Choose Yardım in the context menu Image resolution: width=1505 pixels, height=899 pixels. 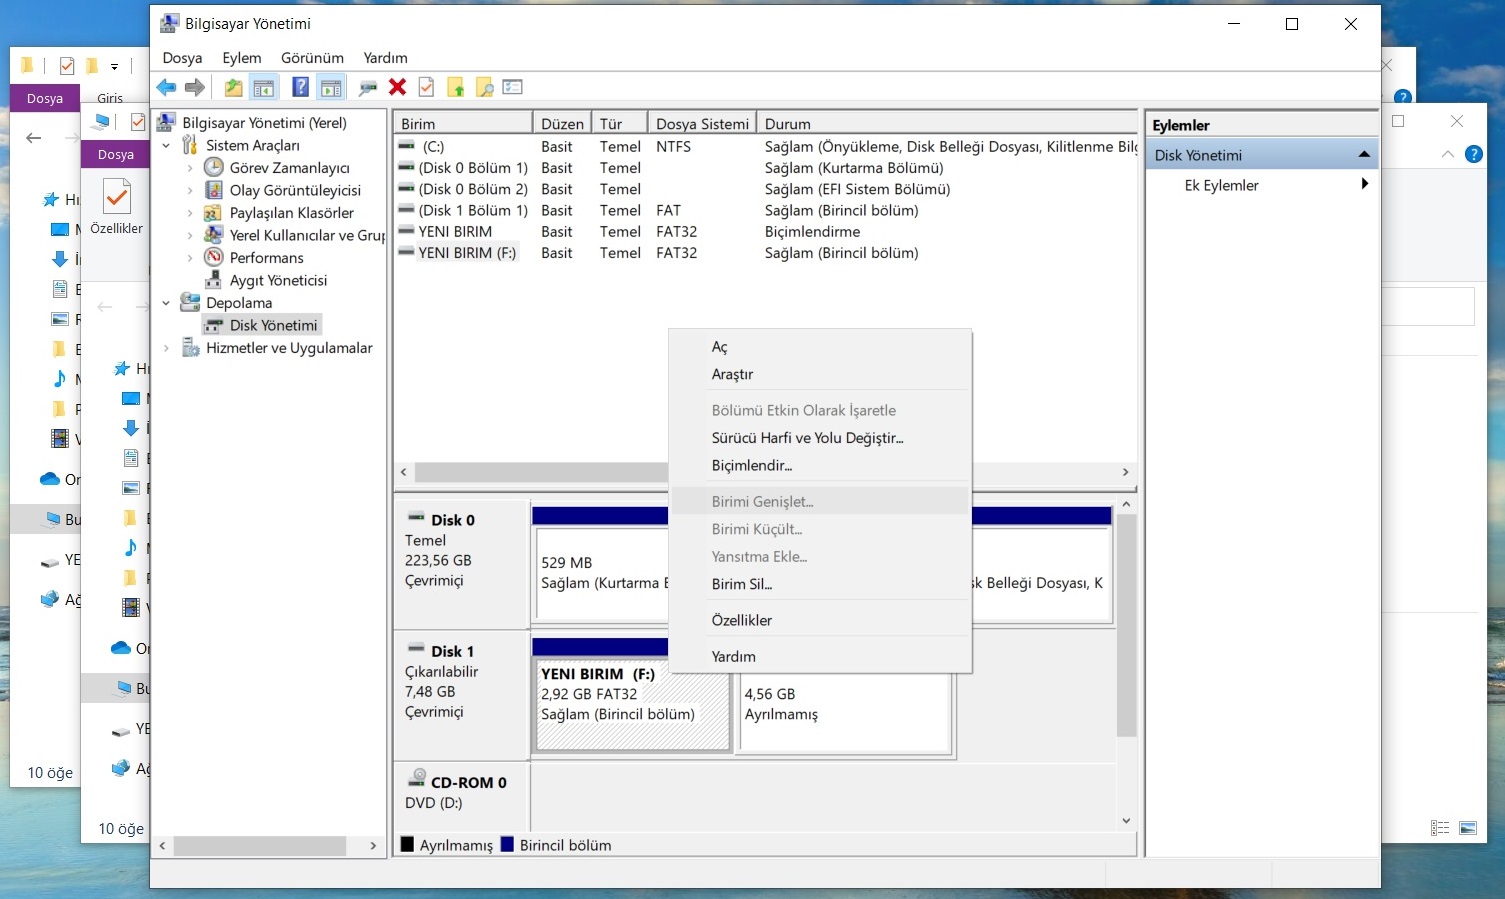(820, 656)
